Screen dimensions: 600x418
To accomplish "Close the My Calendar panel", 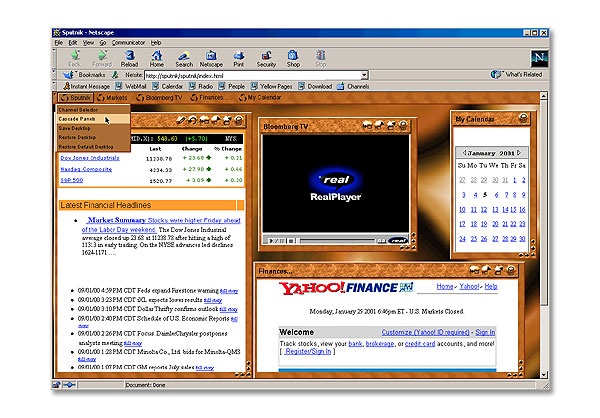I will 523,118.
